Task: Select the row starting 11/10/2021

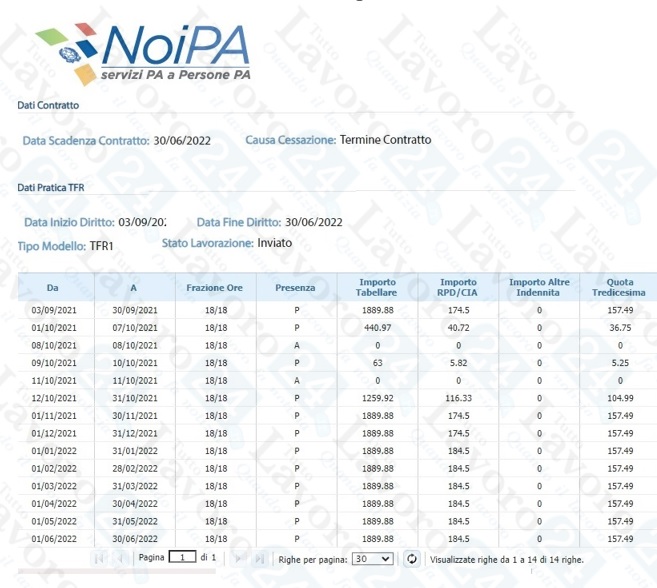Action: (337, 381)
